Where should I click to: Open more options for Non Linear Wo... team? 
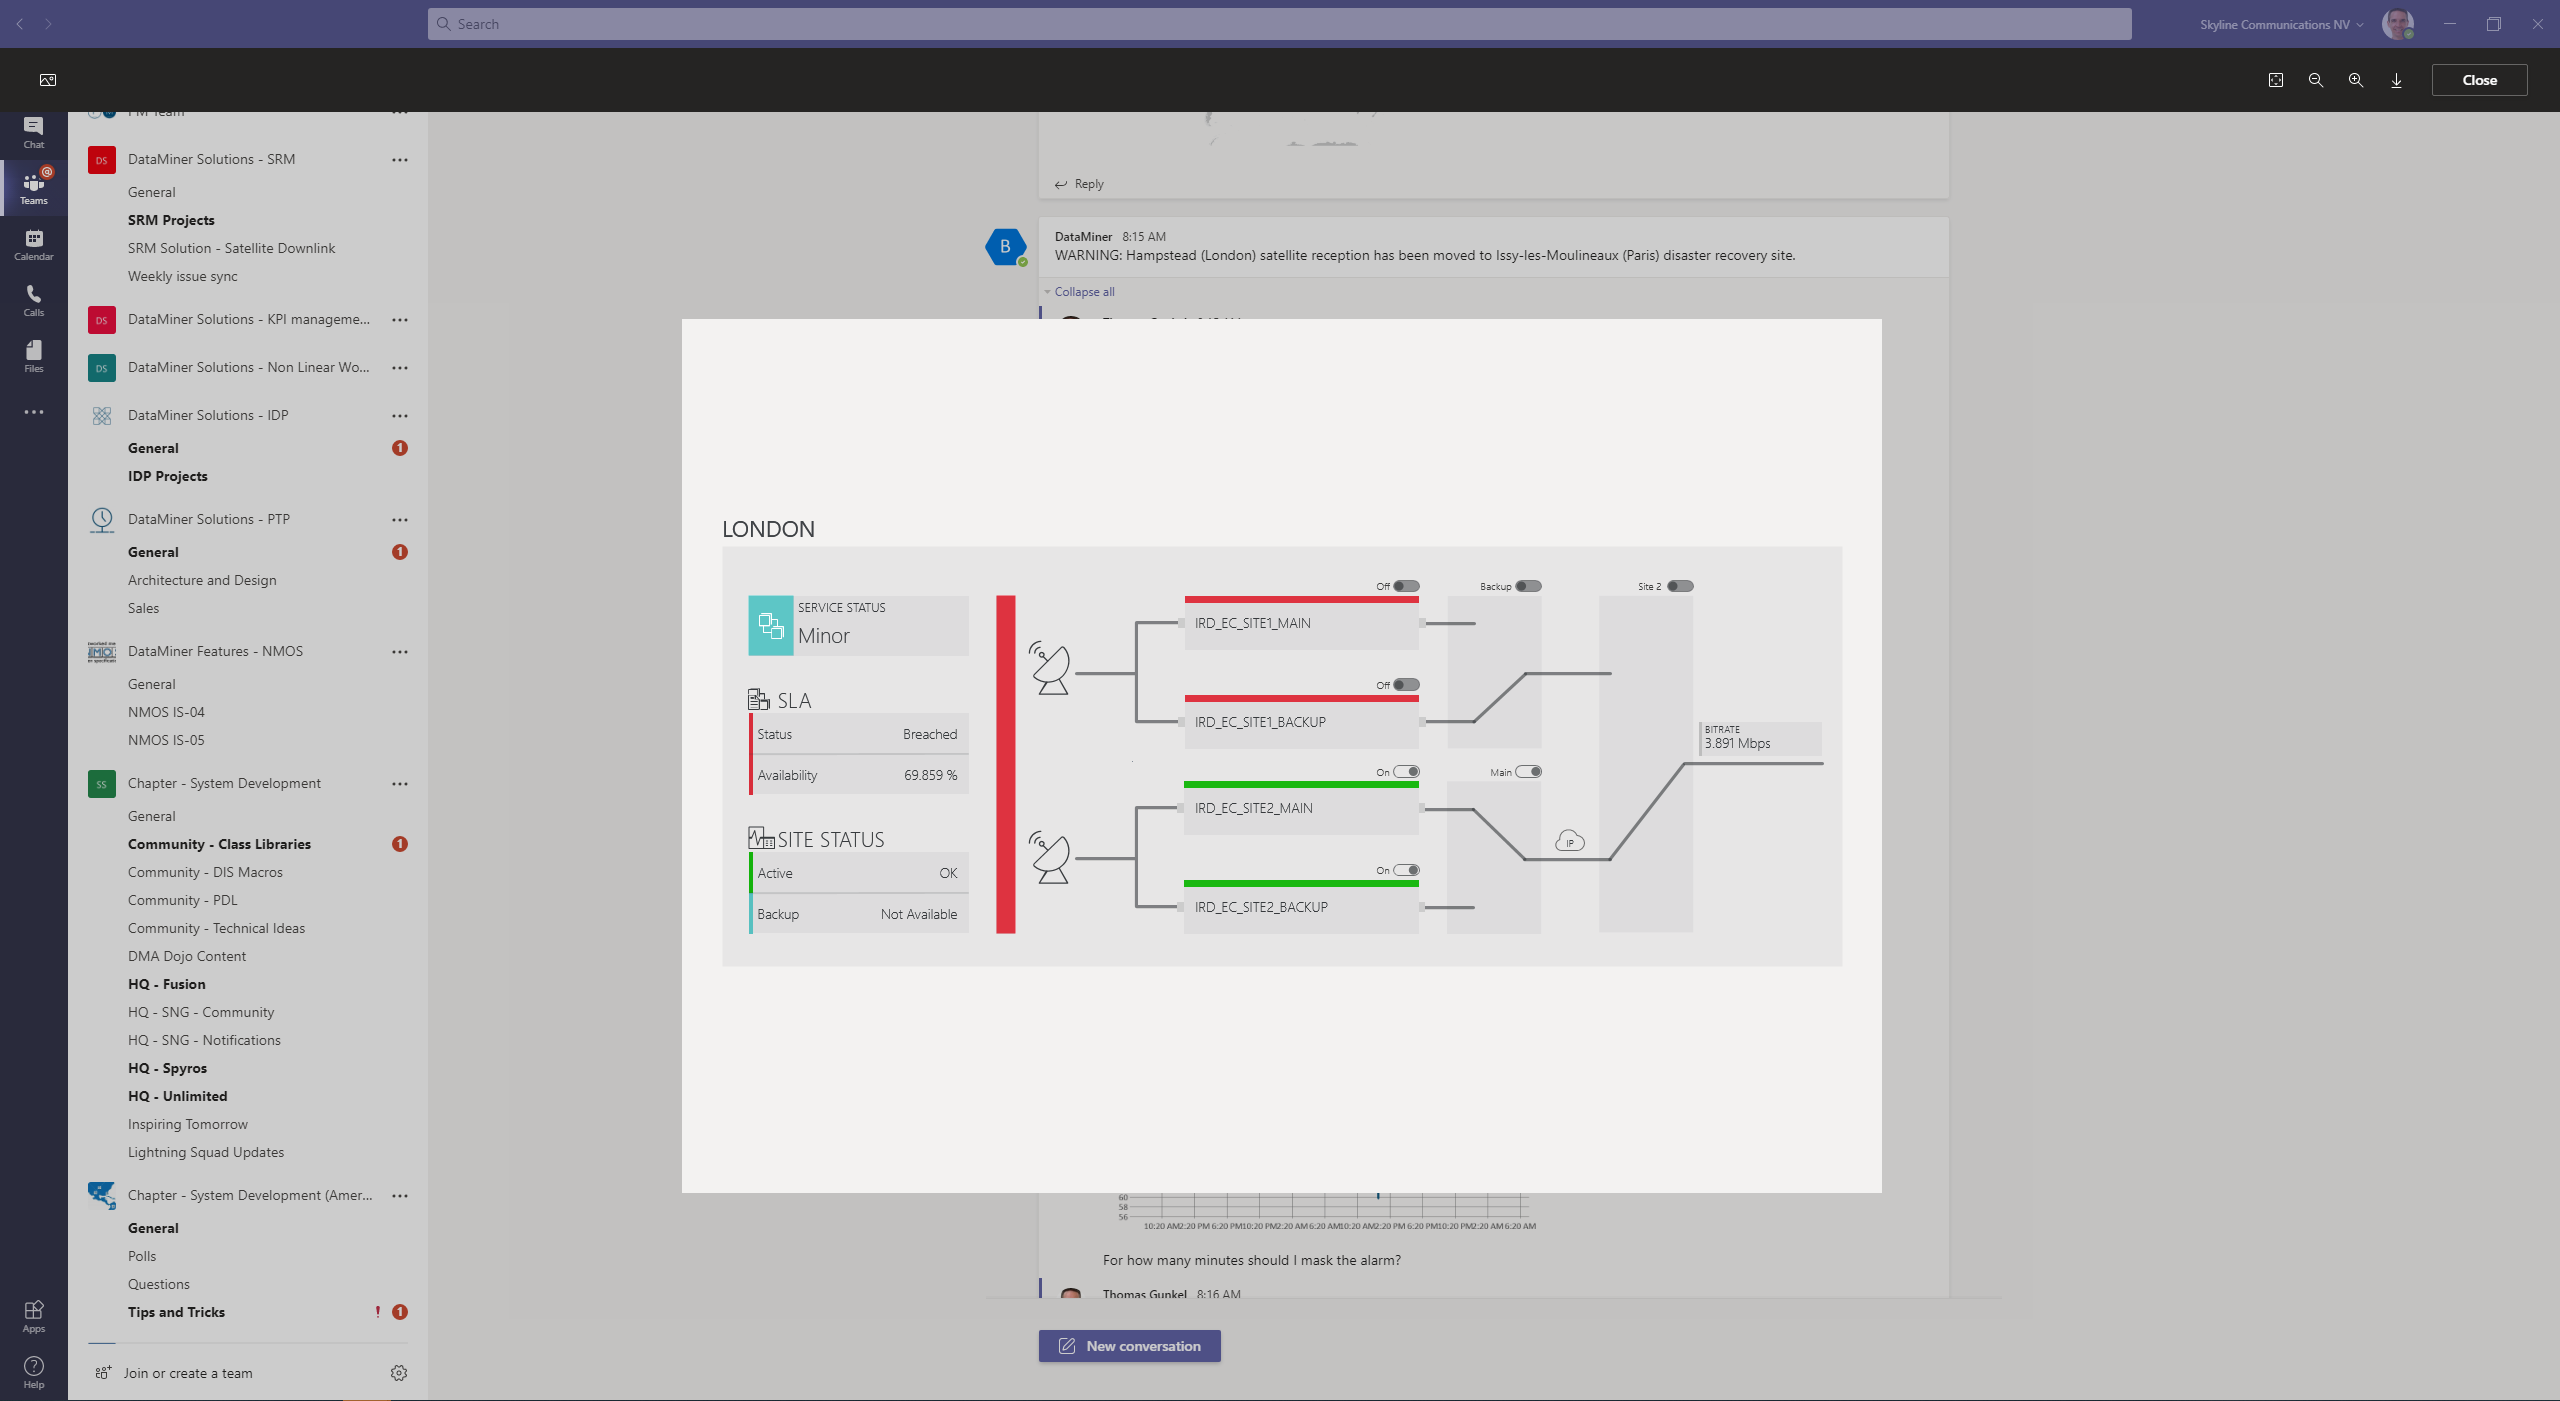coord(400,368)
